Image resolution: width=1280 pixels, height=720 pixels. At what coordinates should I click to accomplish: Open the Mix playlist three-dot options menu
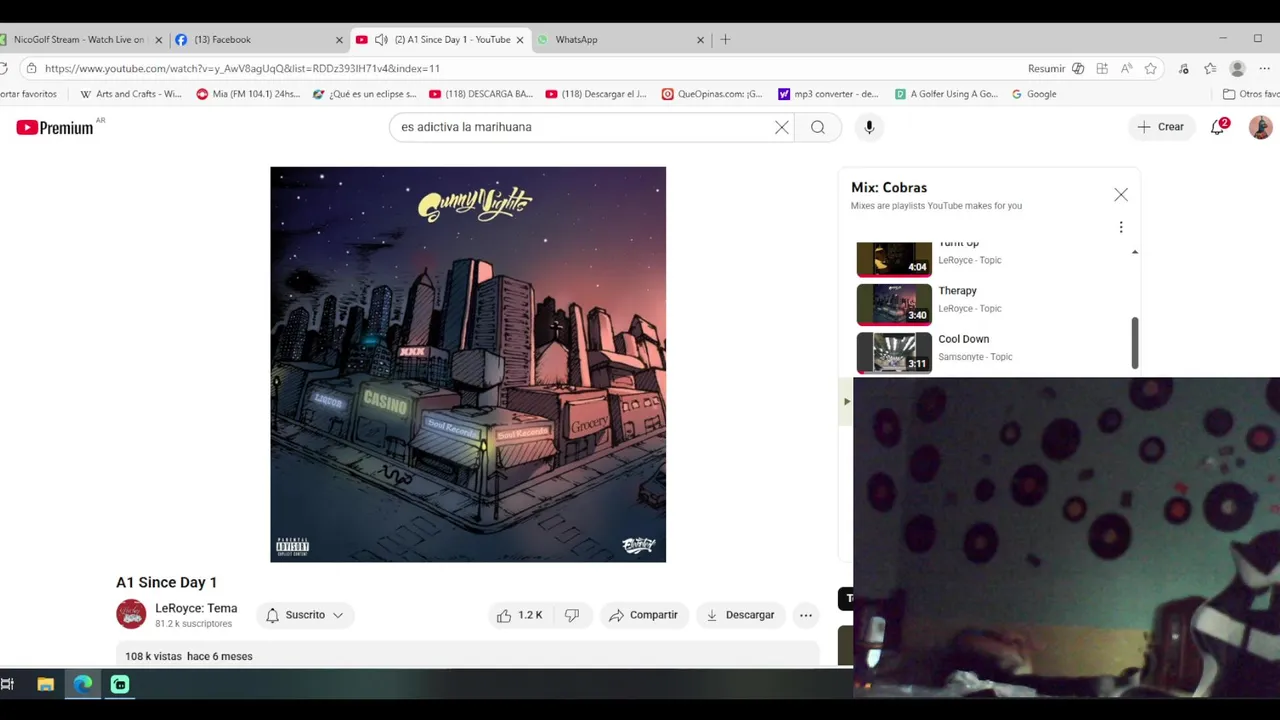tap(1121, 227)
